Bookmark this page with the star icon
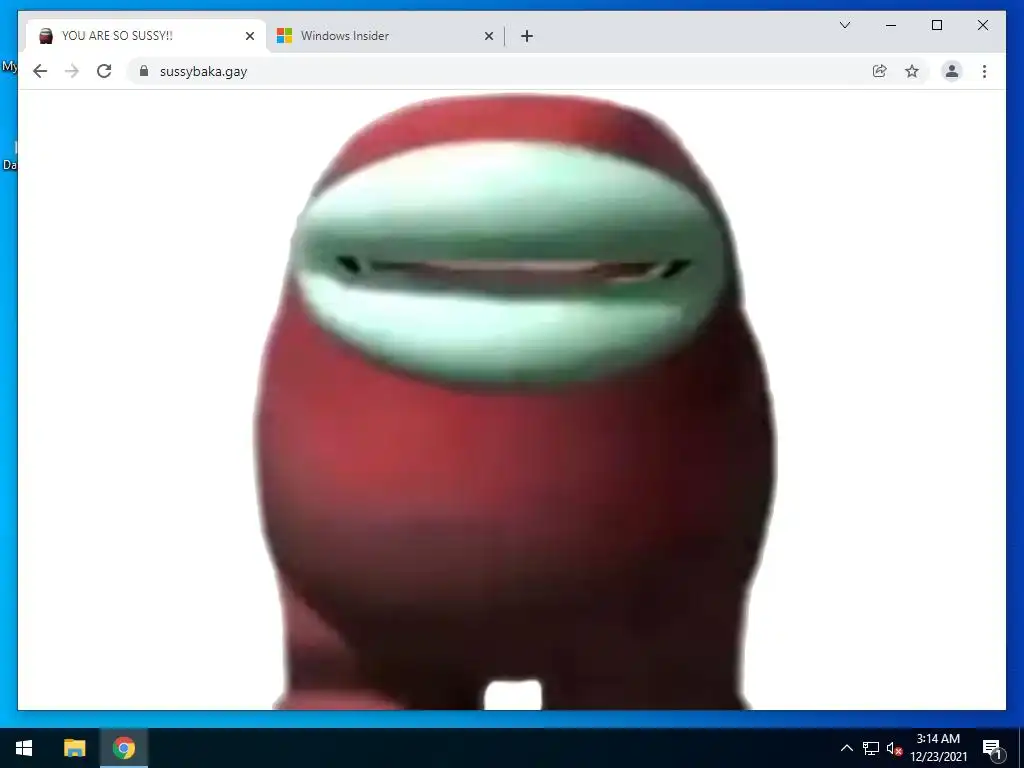The width and height of the screenshot is (1024, 768). click(x=912, y=71)
